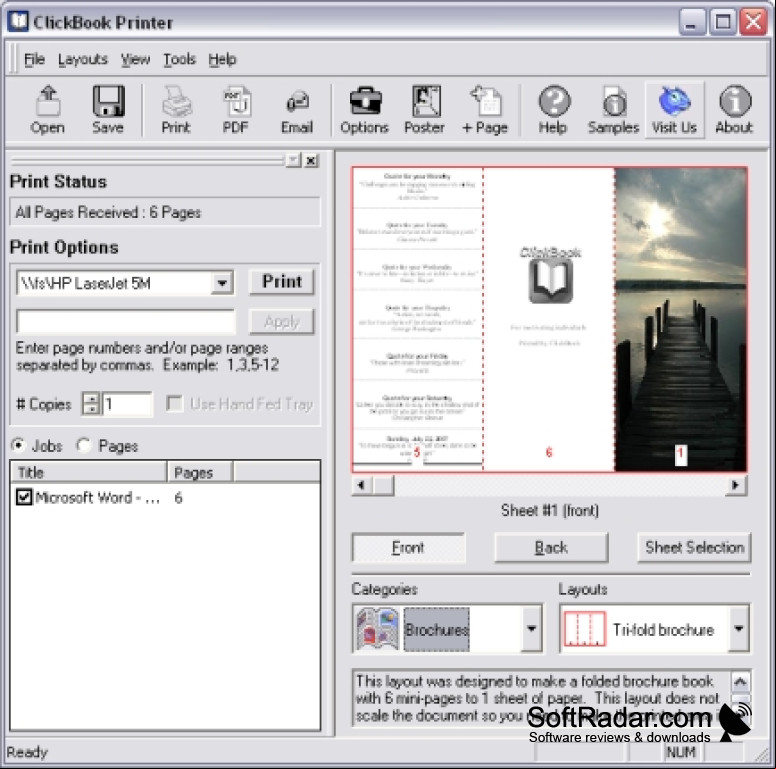This screenshot has width=776, height=769.
Task: Open the View menu
Action: (135, 59)
